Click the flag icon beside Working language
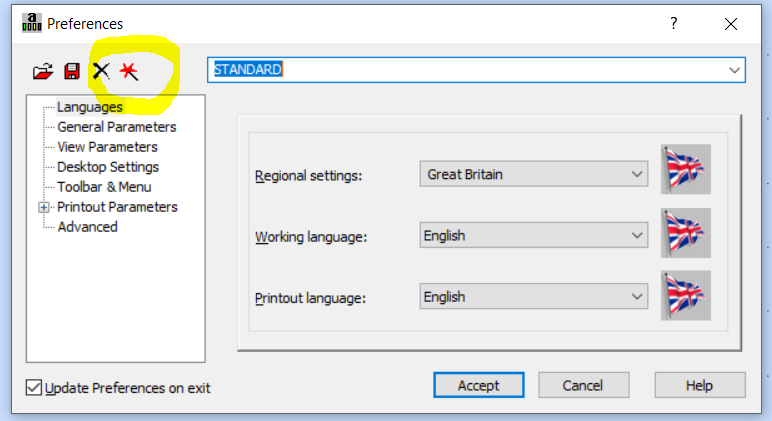This screenshot has height=421, width=772. pos(686,233)
